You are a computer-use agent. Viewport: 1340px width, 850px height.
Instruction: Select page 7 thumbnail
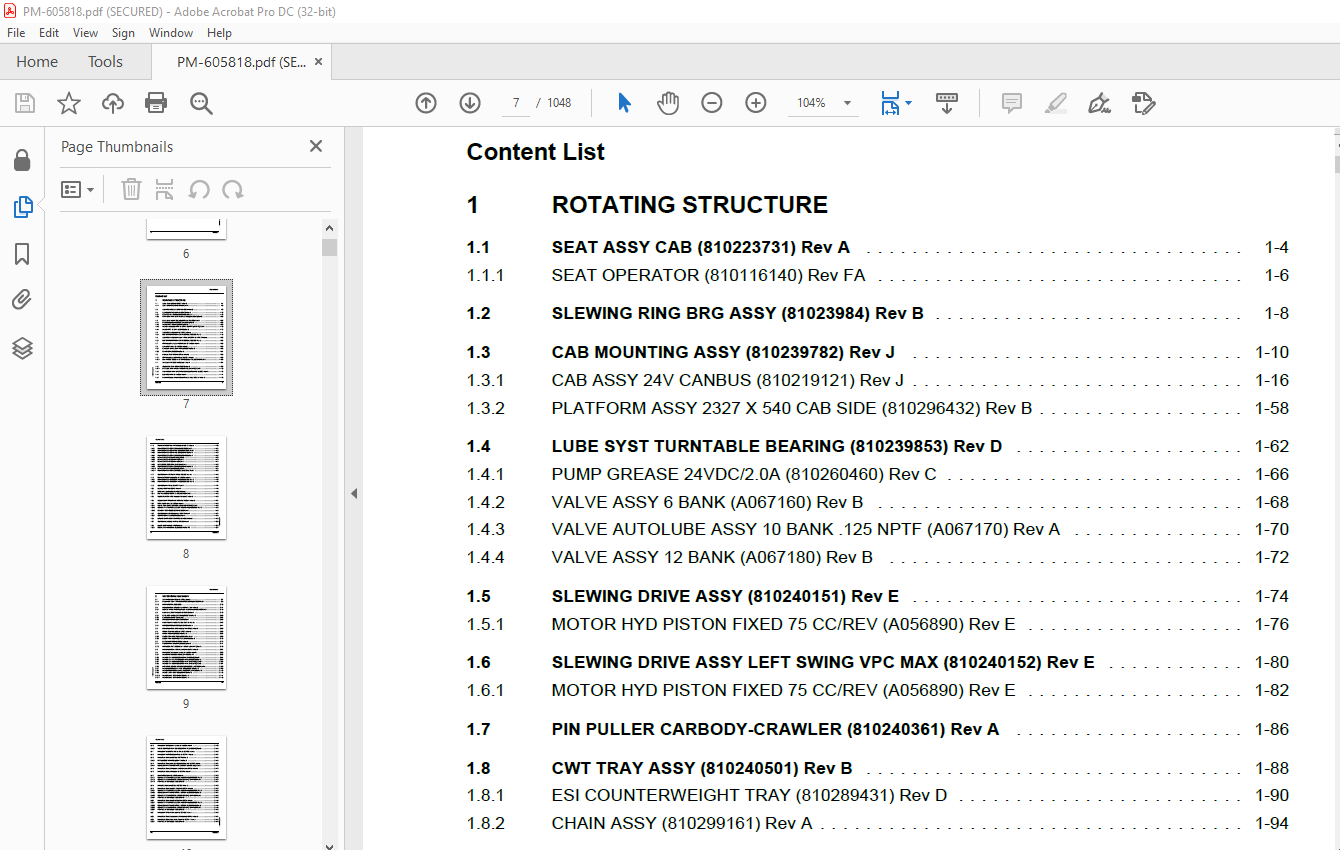tap(186, 337)
